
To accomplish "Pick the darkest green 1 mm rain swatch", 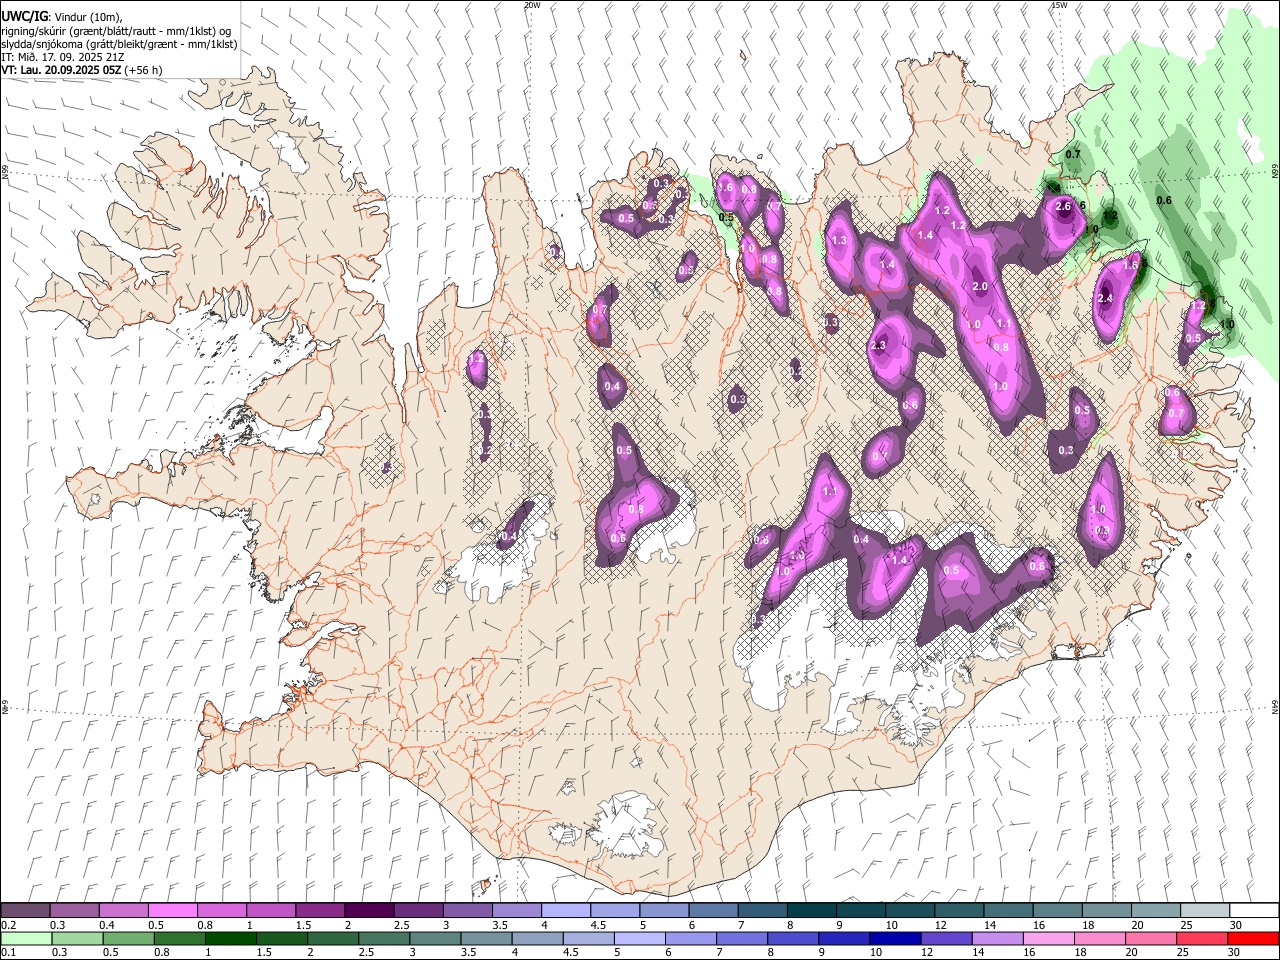I will click(x=230, y=938).
